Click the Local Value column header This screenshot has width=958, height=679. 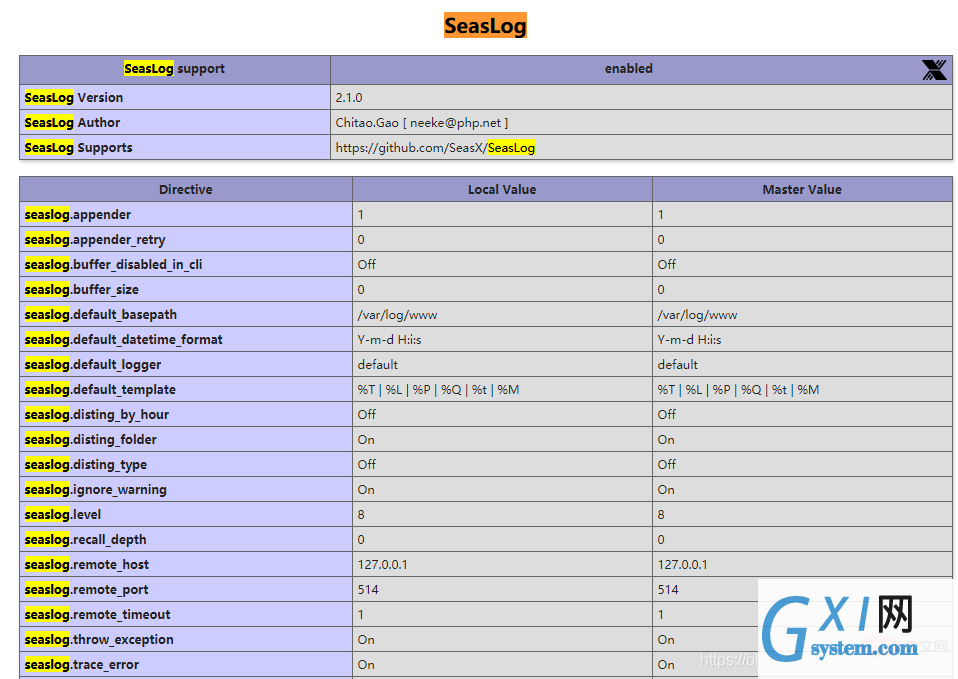(502, 189)
